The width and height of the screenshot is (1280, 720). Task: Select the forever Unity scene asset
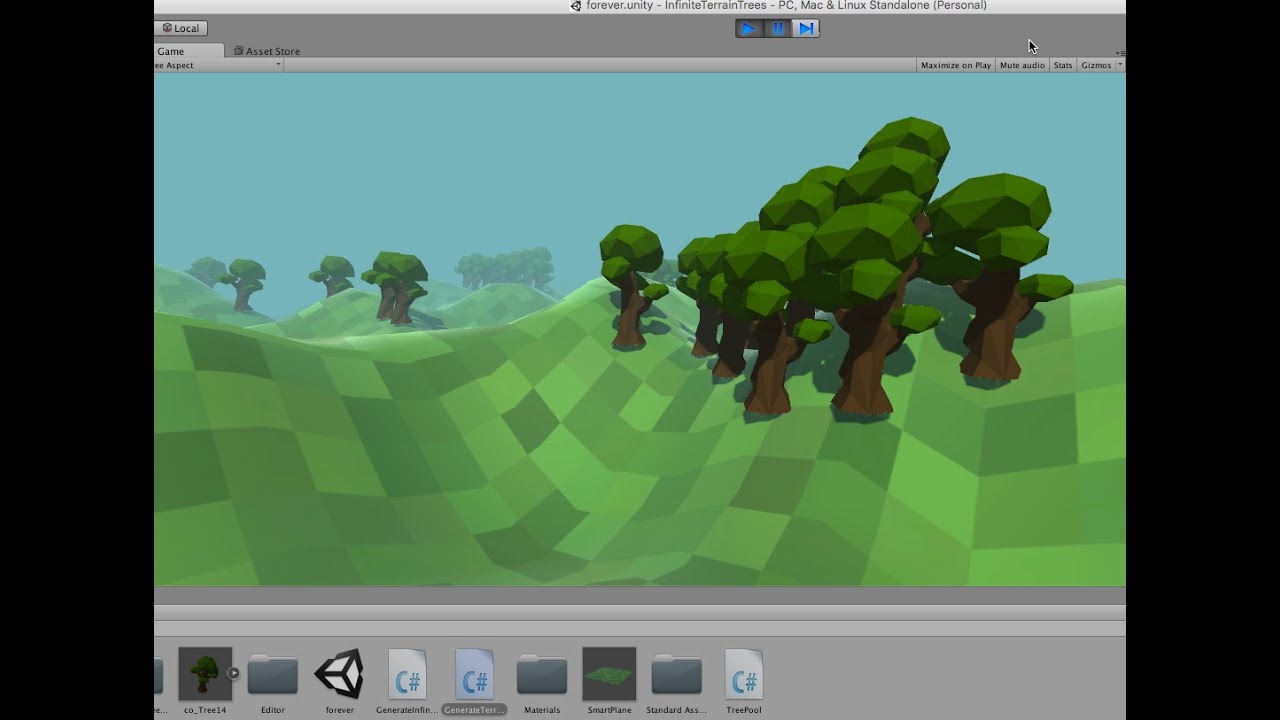click(339, 673)
